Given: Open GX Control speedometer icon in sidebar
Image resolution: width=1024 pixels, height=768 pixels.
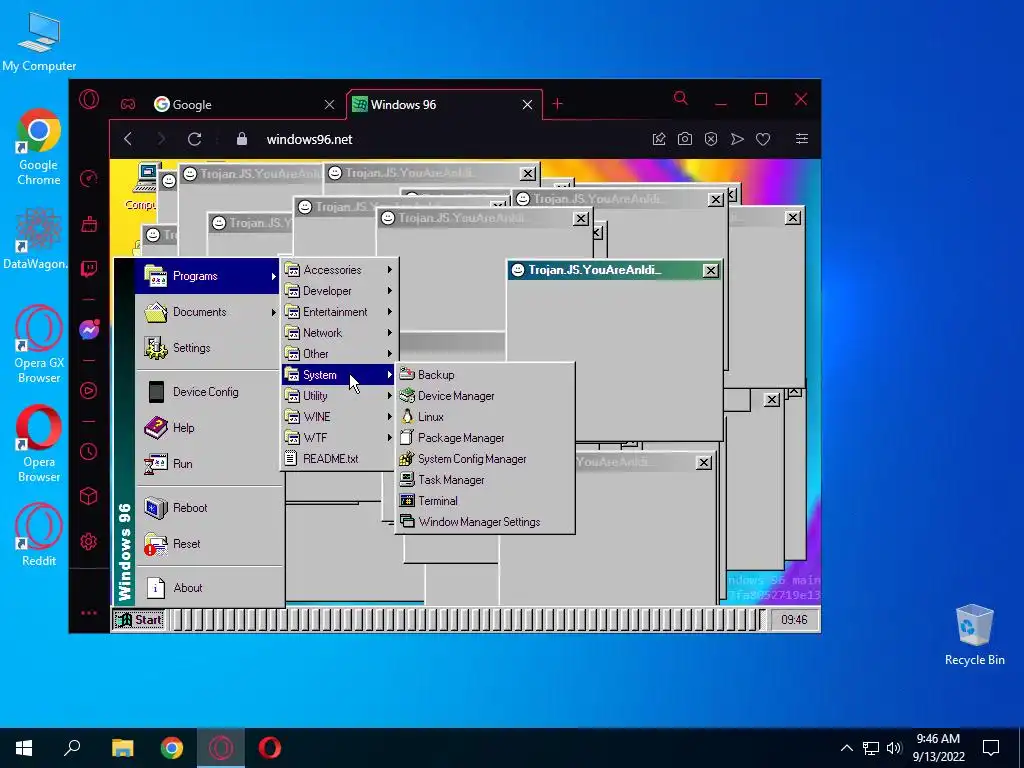Looking at the screenshot, I should click(x=89, y=178).
